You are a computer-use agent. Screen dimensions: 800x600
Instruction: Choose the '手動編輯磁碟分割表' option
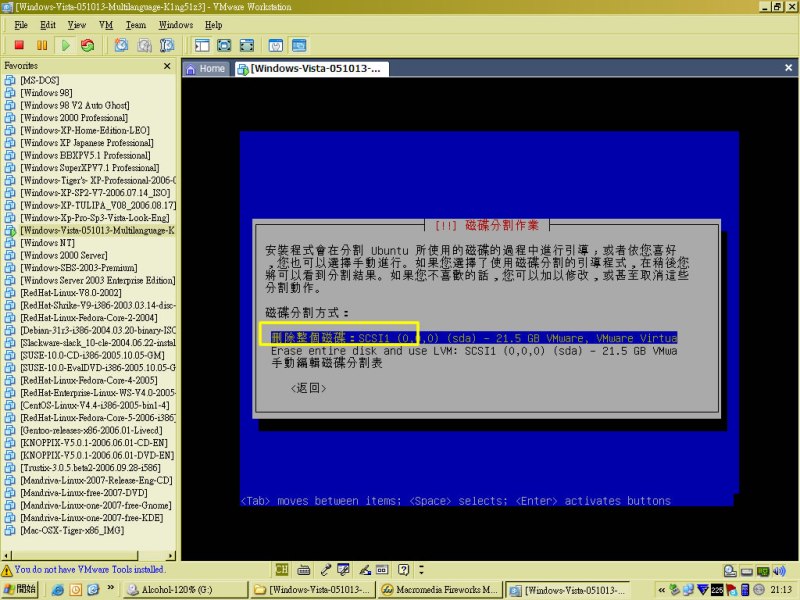327,363
